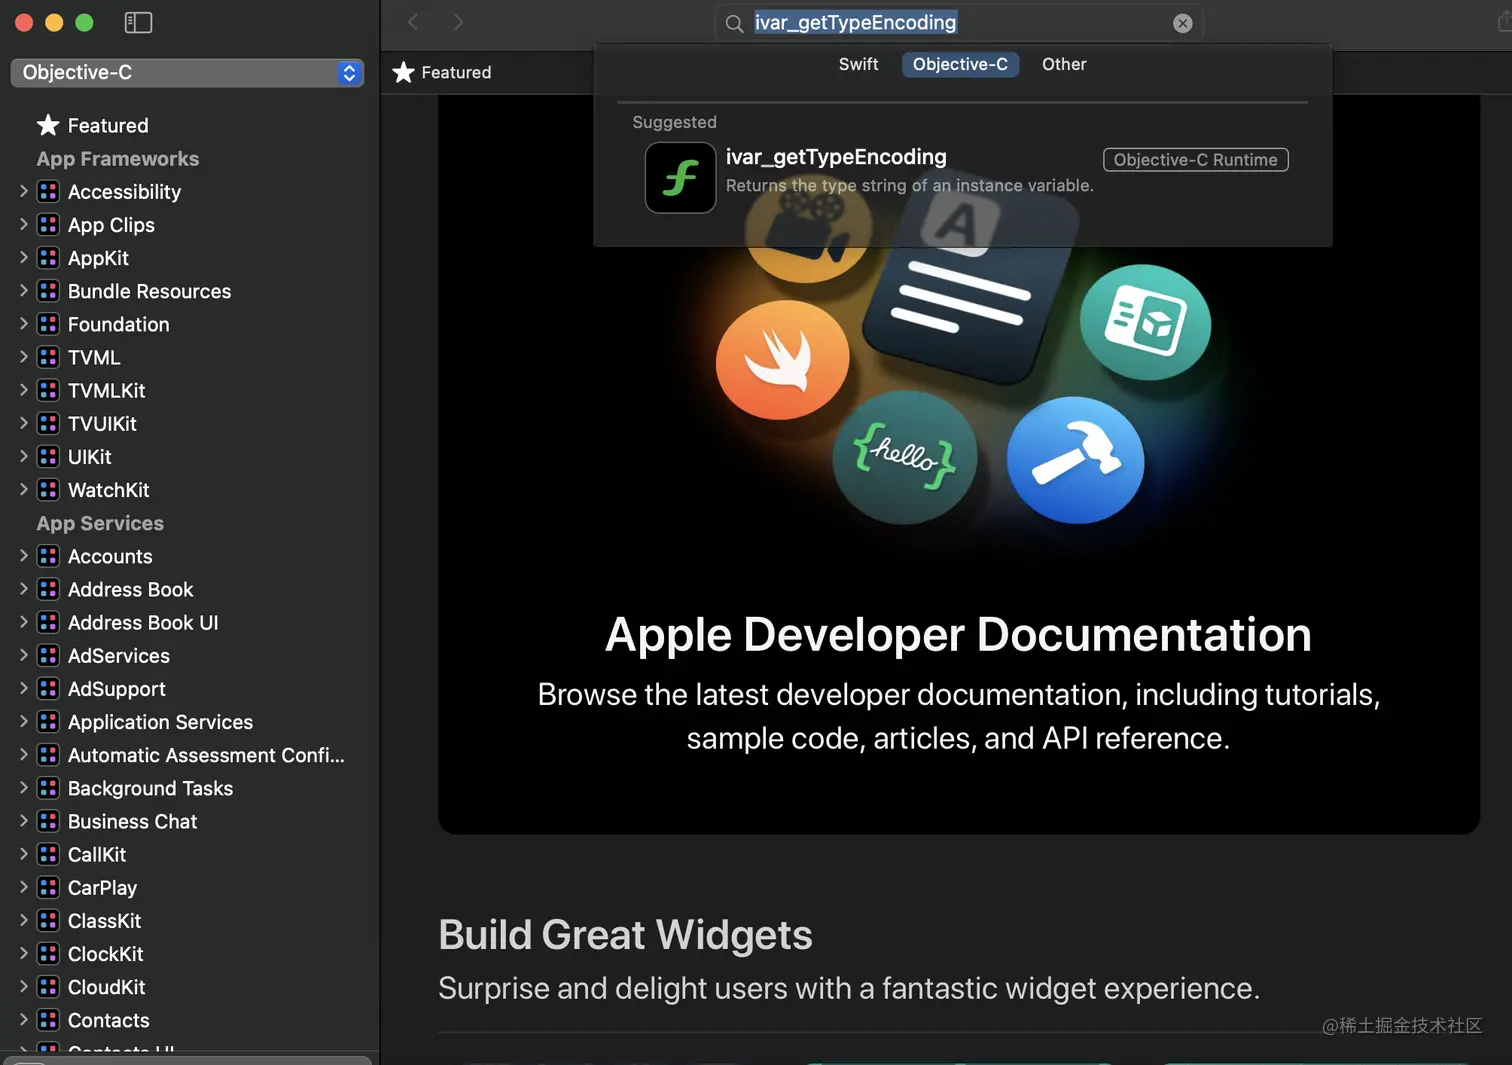
Task: Click the TVML framework icon
Action: [48, 357]
